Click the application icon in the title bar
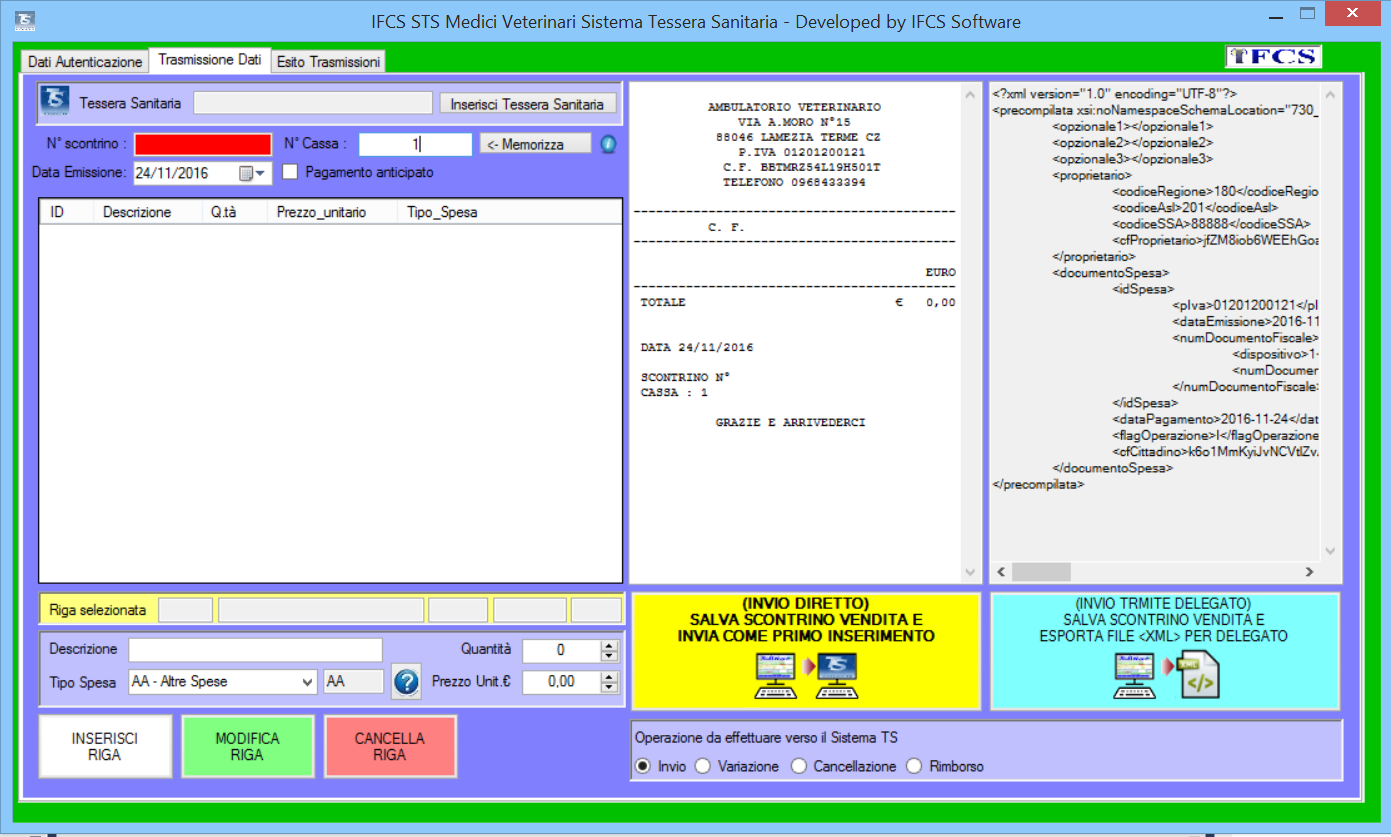This screenshot has width=1391, height=837. tap(26, 20)
